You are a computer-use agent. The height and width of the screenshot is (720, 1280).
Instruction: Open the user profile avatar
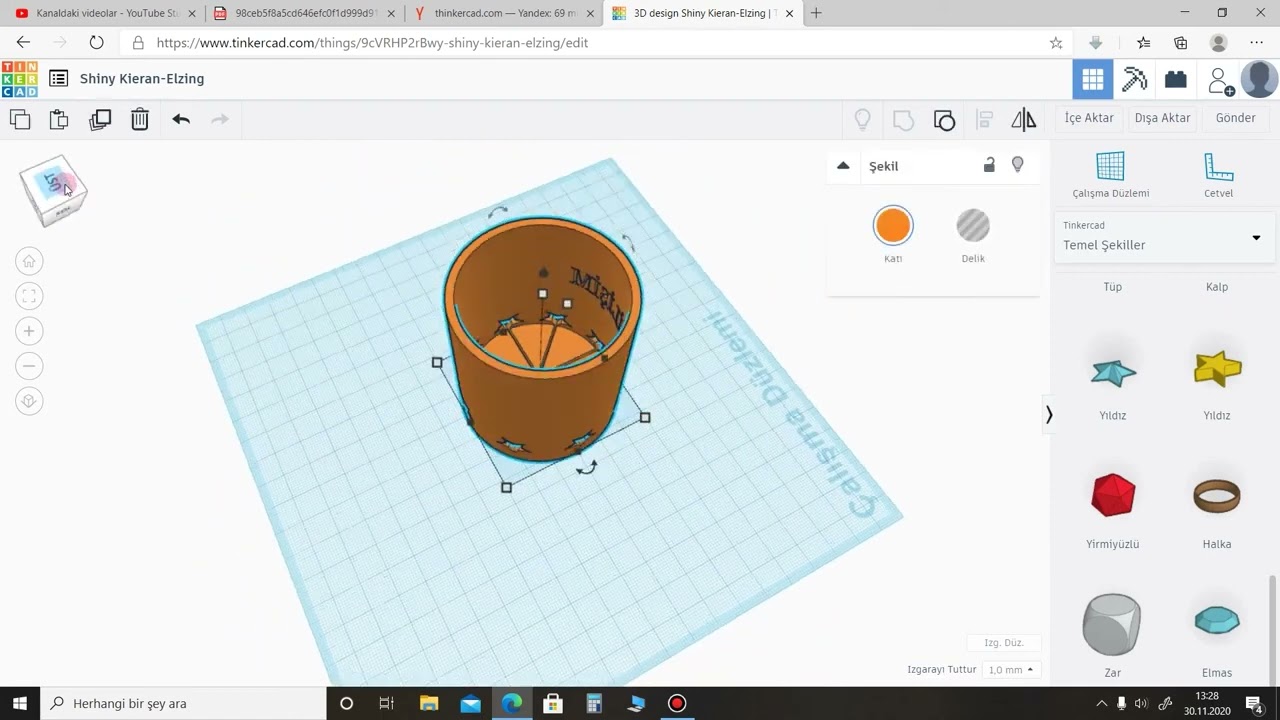[x=1259, y=79]
